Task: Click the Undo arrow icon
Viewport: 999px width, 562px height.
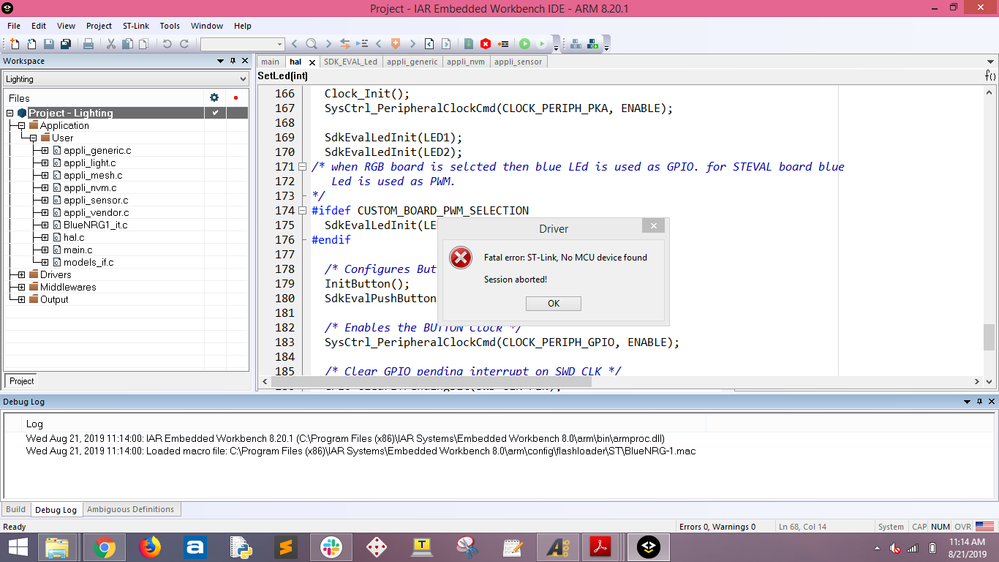Action: pos(167,44)
